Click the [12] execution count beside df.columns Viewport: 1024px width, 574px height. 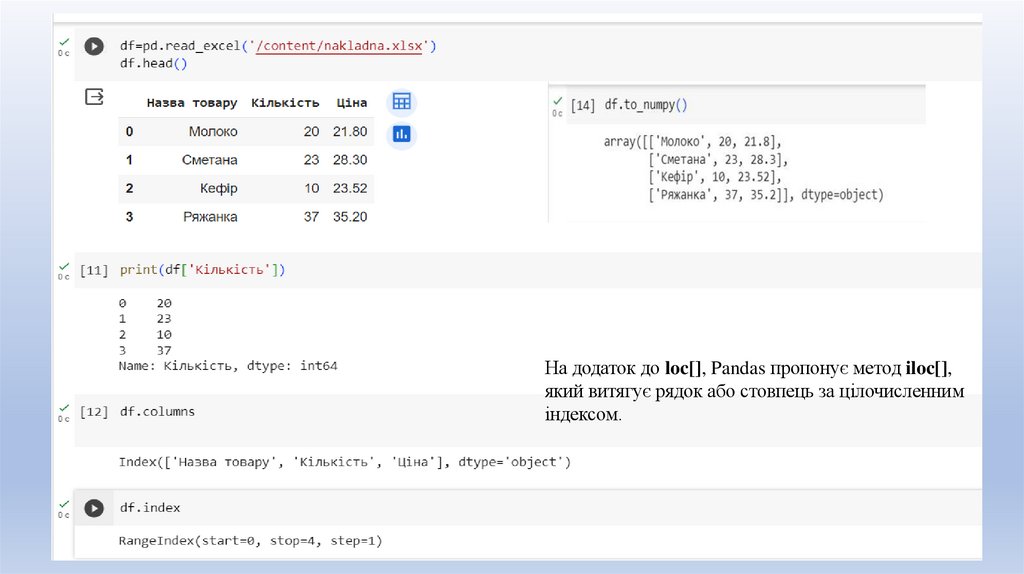point(93,411)
